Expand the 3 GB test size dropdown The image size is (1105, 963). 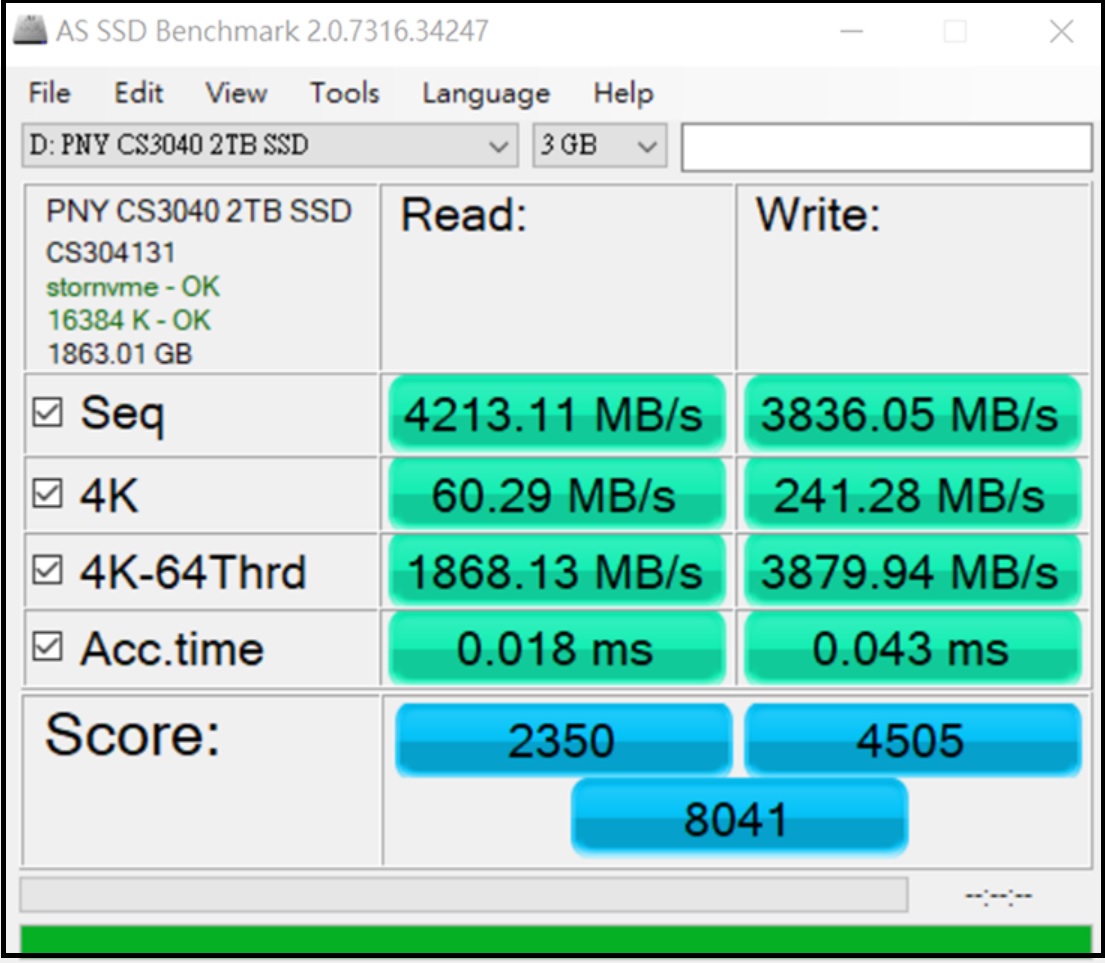tap(600, 145)
